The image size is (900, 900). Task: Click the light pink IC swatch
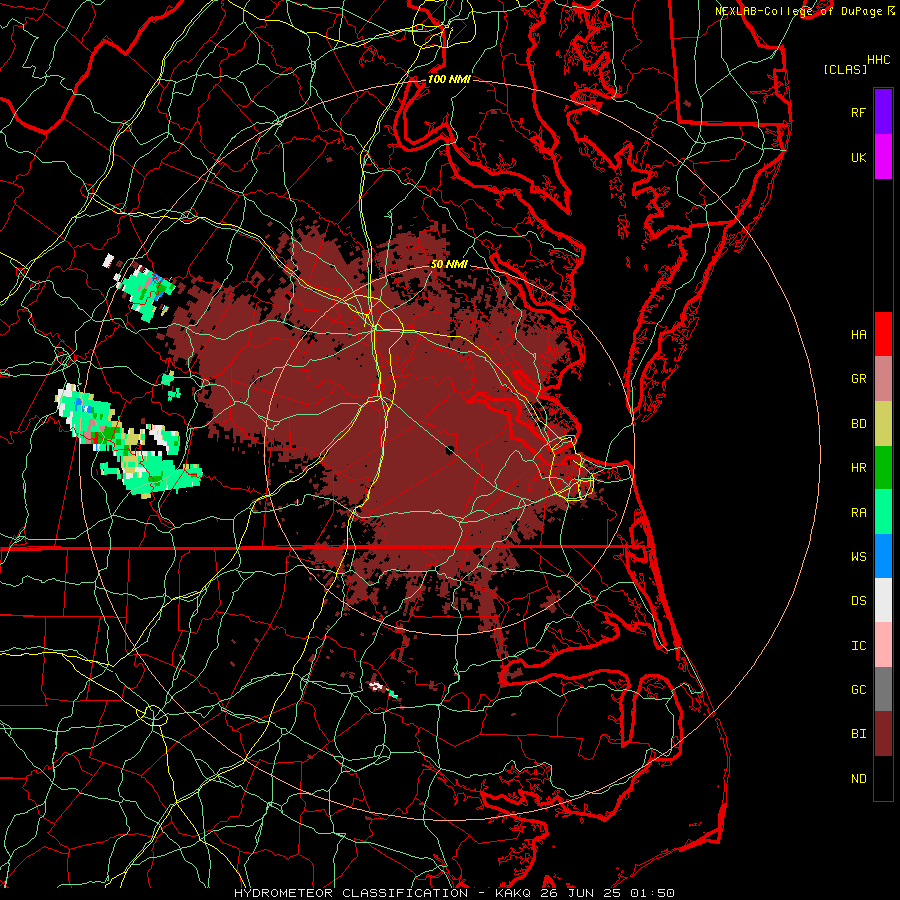883,645
